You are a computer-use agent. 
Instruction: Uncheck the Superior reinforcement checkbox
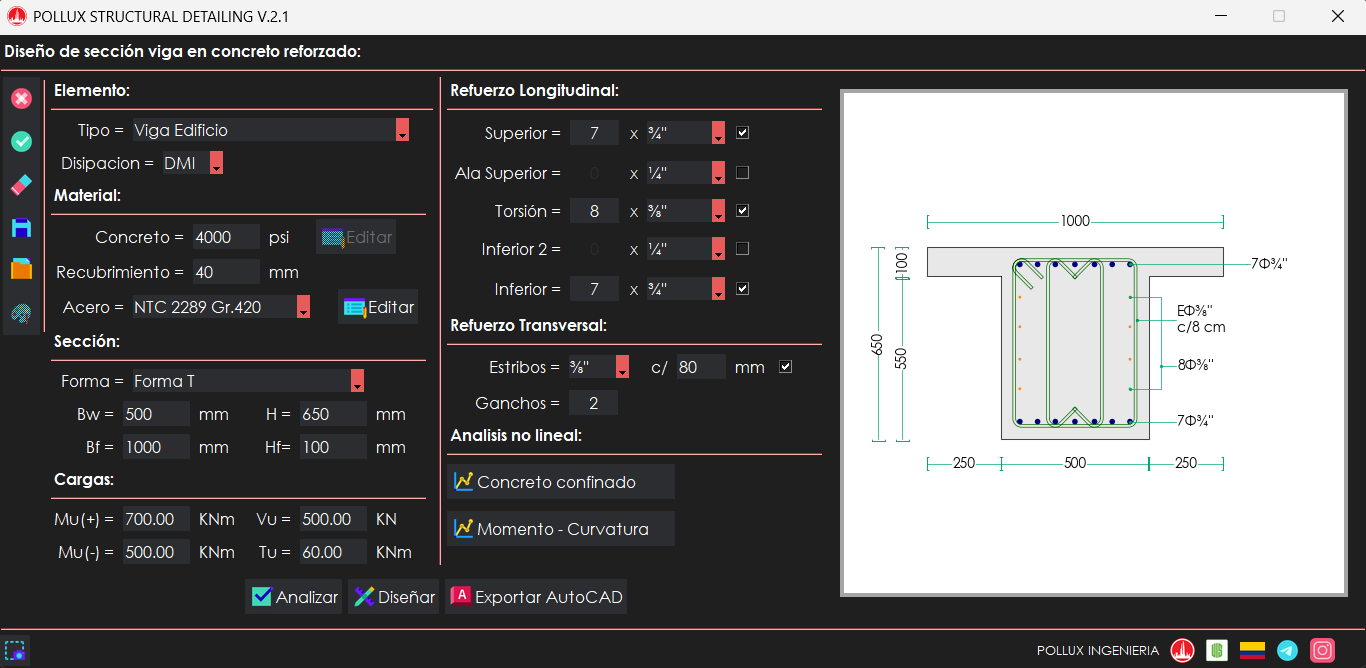pos(742,133)
